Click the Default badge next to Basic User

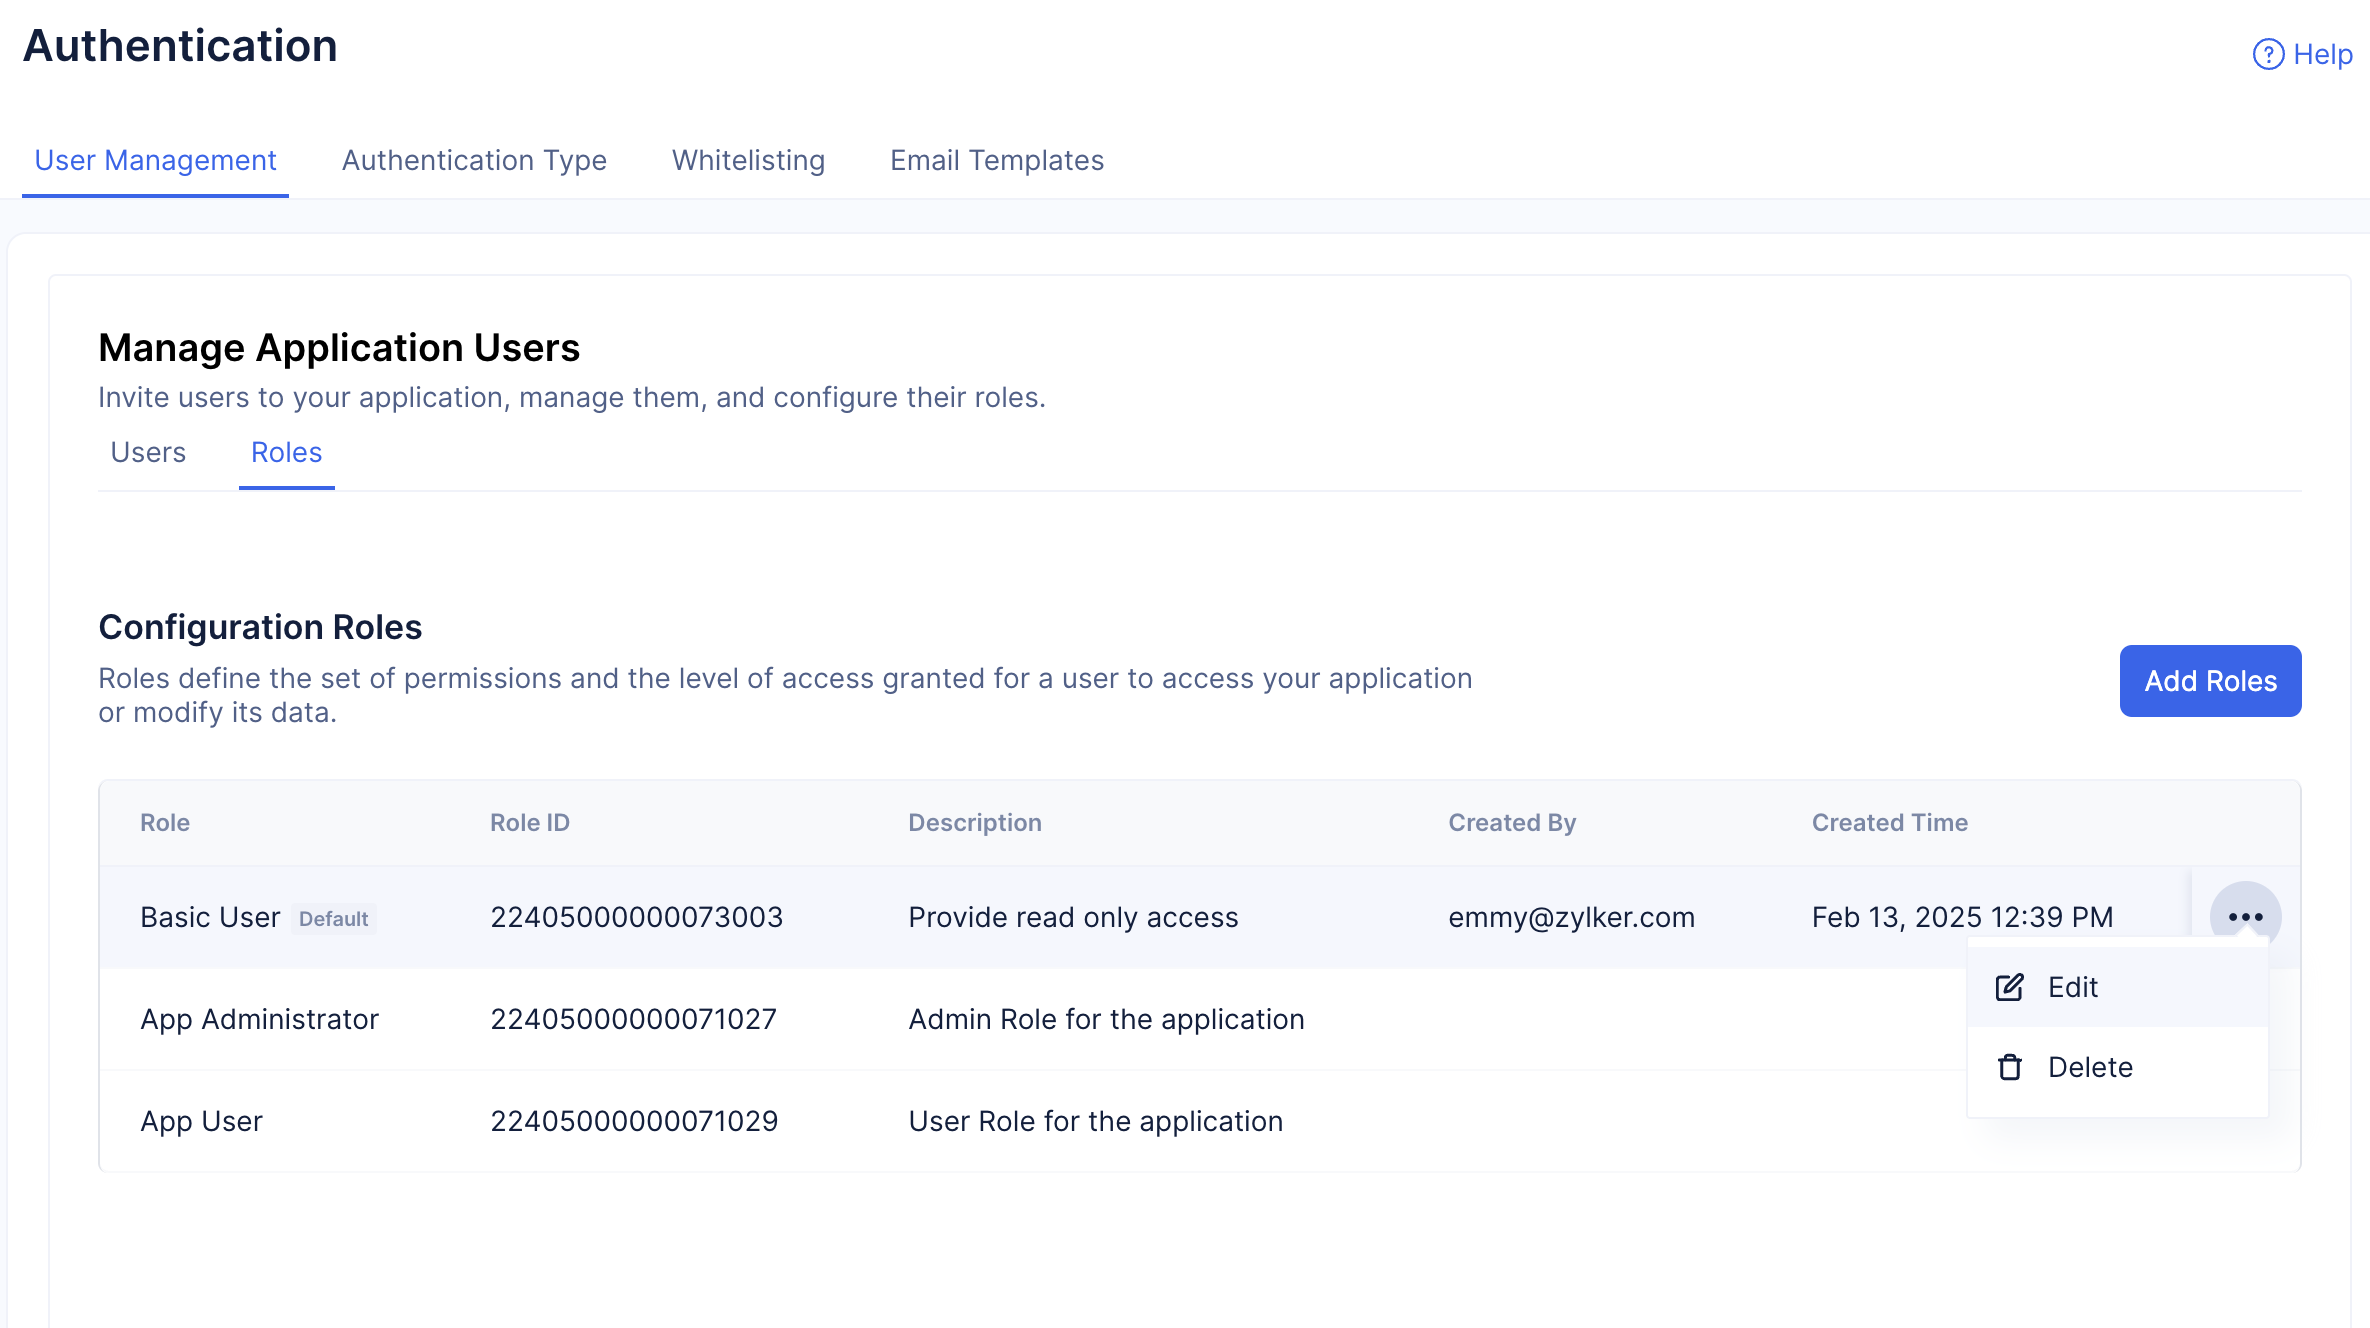pyautogui.click(x=334, y=918)
